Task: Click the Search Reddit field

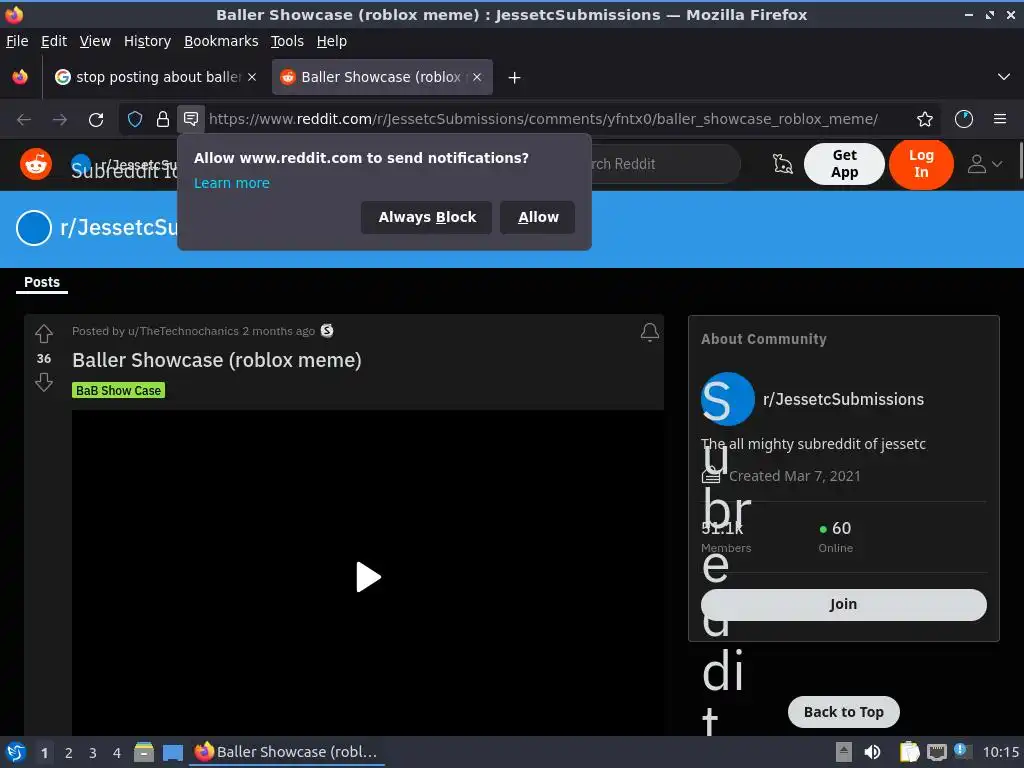Action: pyautogui.click(x=665, y=164)
